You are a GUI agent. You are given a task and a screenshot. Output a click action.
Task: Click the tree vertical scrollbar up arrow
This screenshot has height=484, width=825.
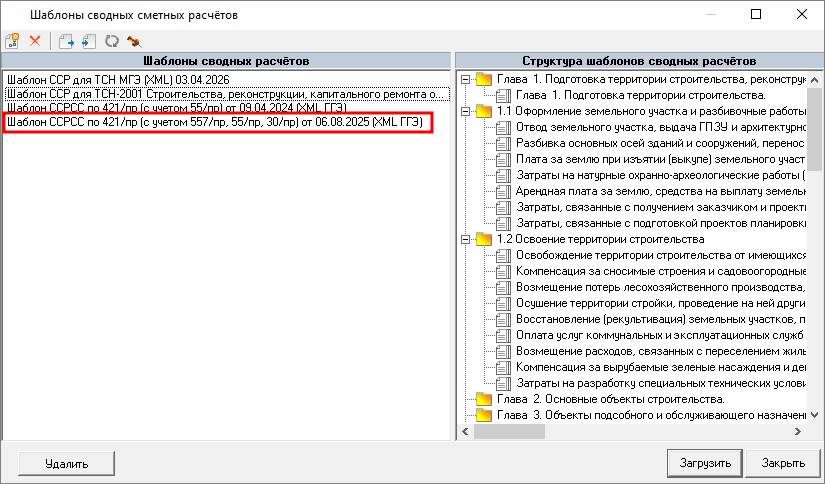(814, 80)
